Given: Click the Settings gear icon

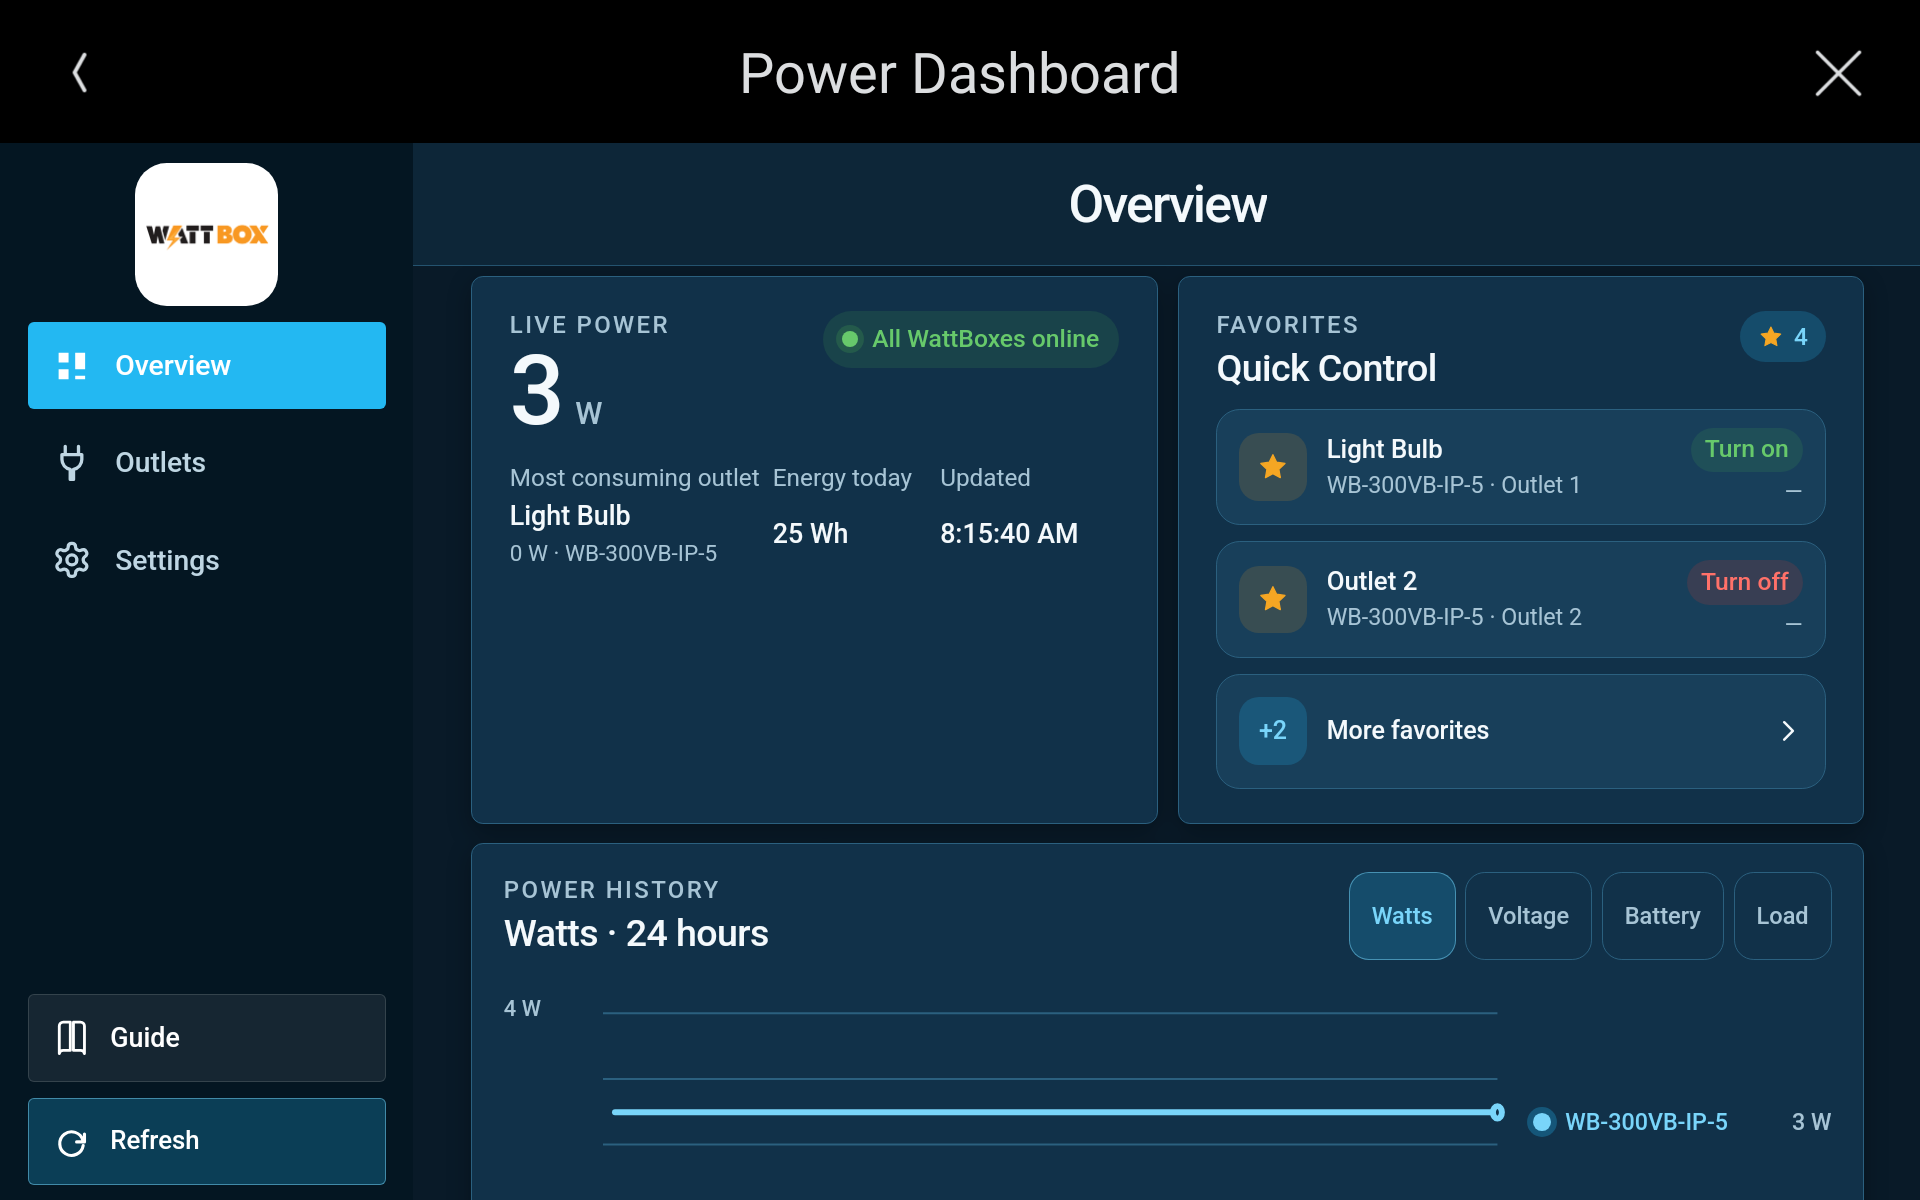Looking at the screenshot, I should click(x=72, y=560).
